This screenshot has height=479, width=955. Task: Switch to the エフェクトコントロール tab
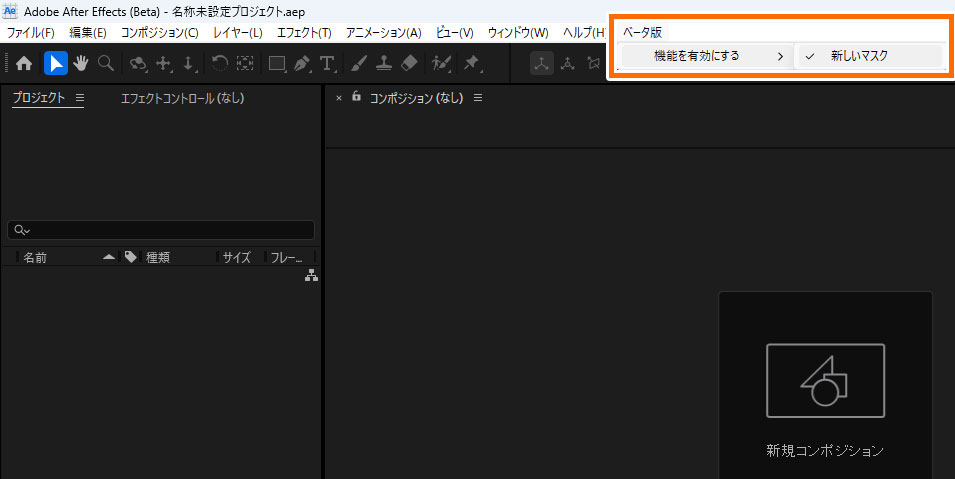tap(182, 98)
